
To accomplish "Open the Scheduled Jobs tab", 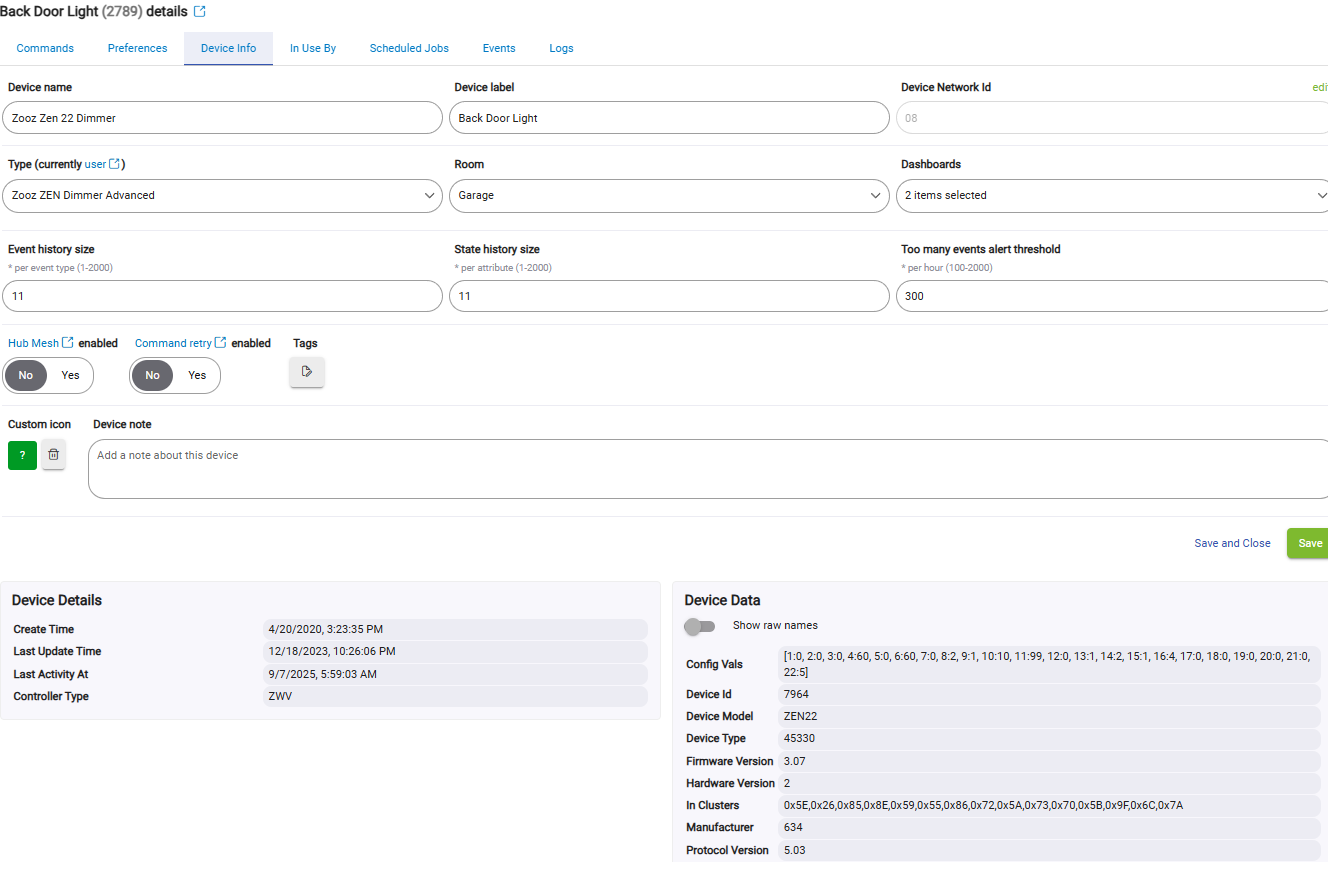I will (409, 48).
